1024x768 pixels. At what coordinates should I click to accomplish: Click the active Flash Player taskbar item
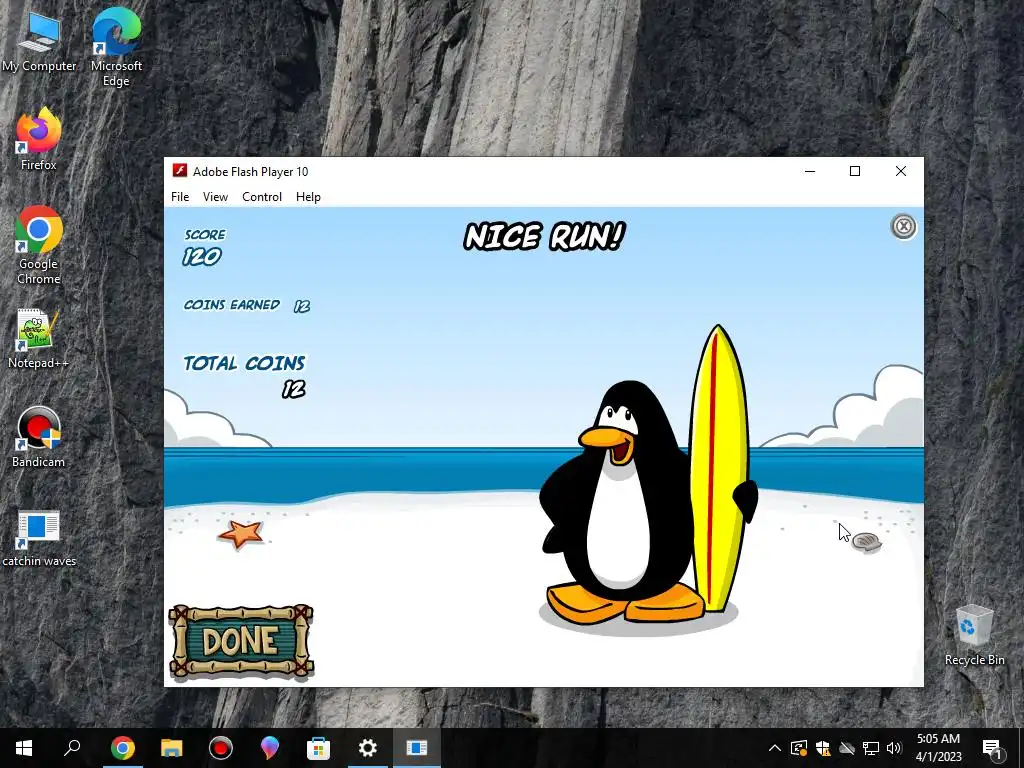pyautogui.click(x=417, y=748)
